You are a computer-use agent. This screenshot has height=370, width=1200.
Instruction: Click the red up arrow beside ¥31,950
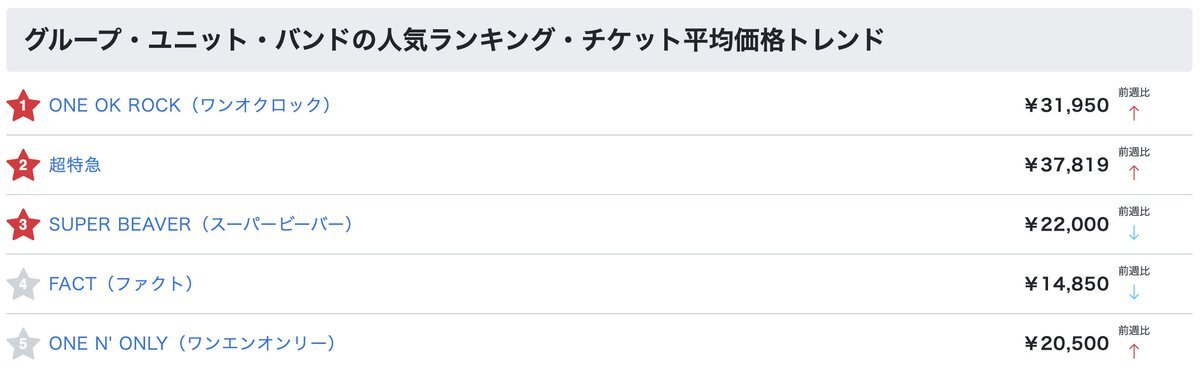1133,112
